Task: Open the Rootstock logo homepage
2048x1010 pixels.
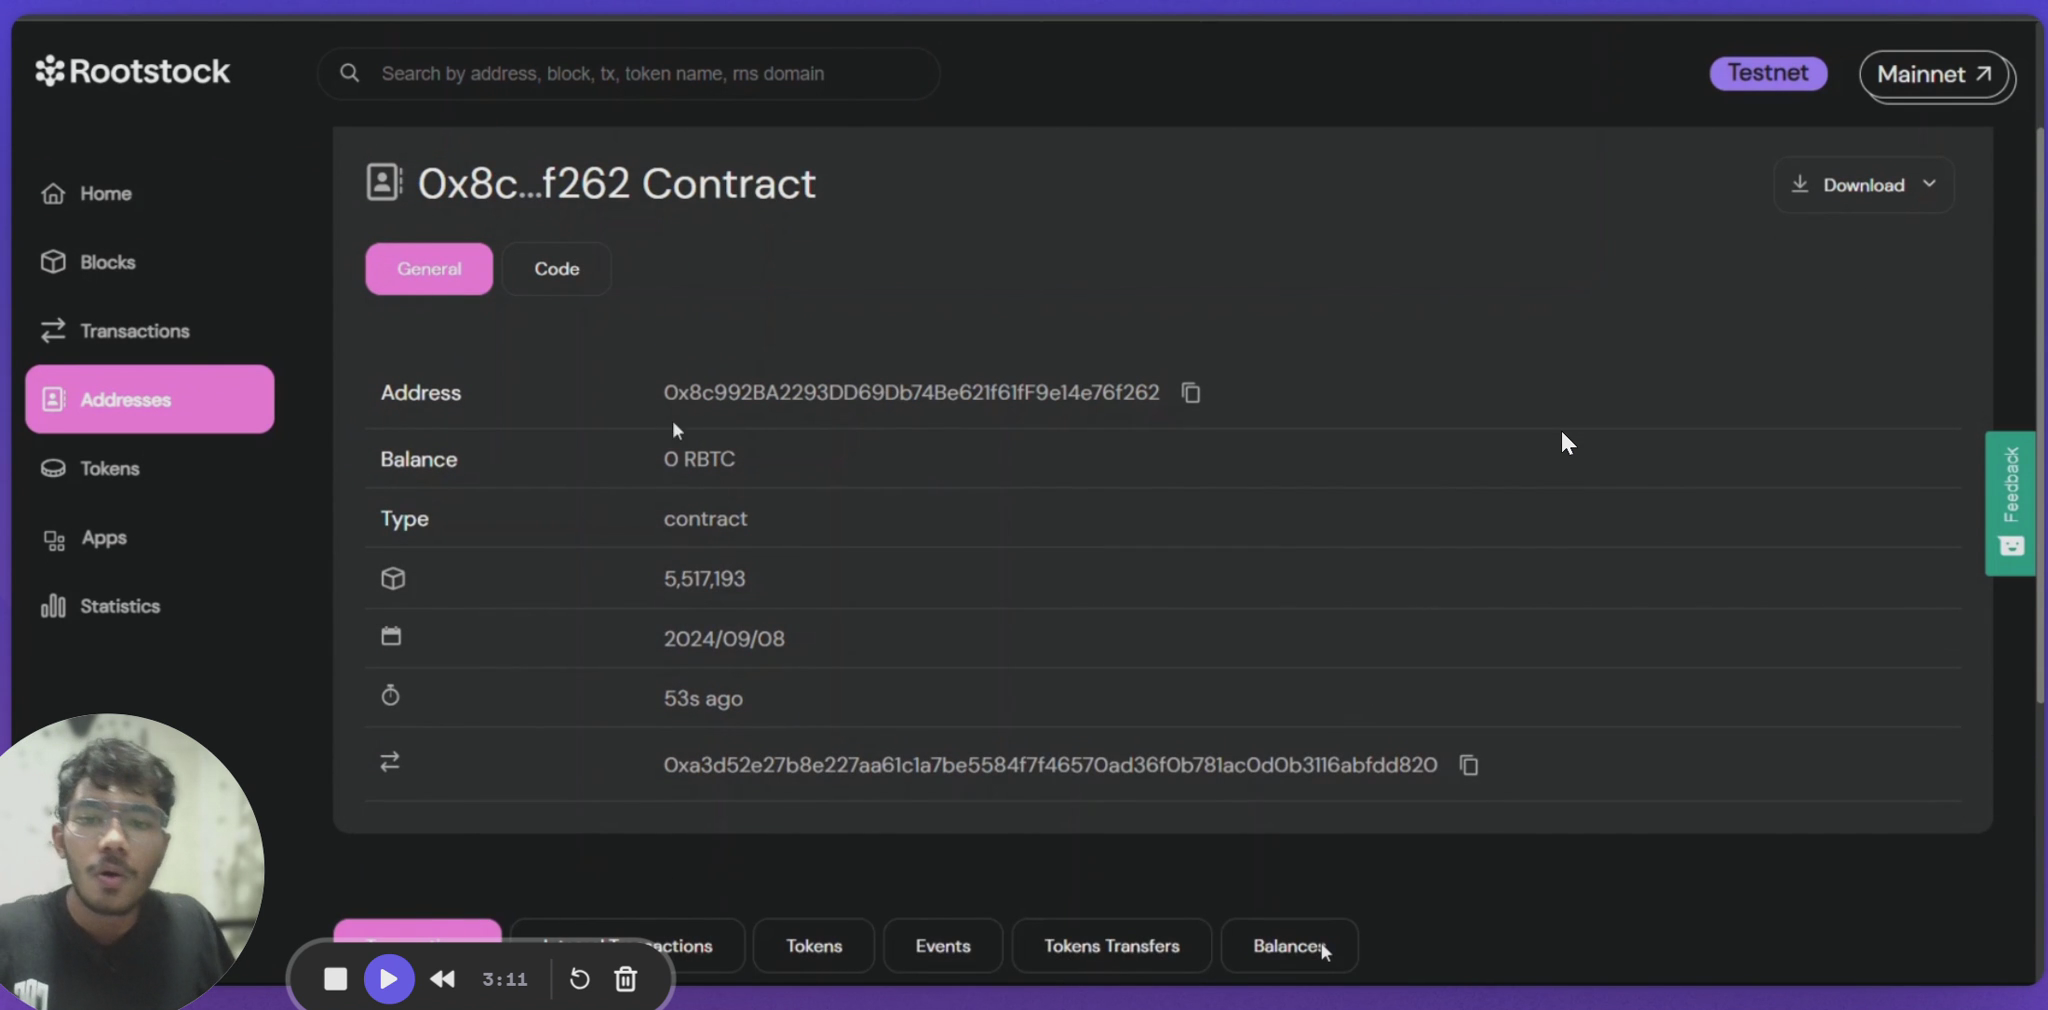Action: [132, 71]
